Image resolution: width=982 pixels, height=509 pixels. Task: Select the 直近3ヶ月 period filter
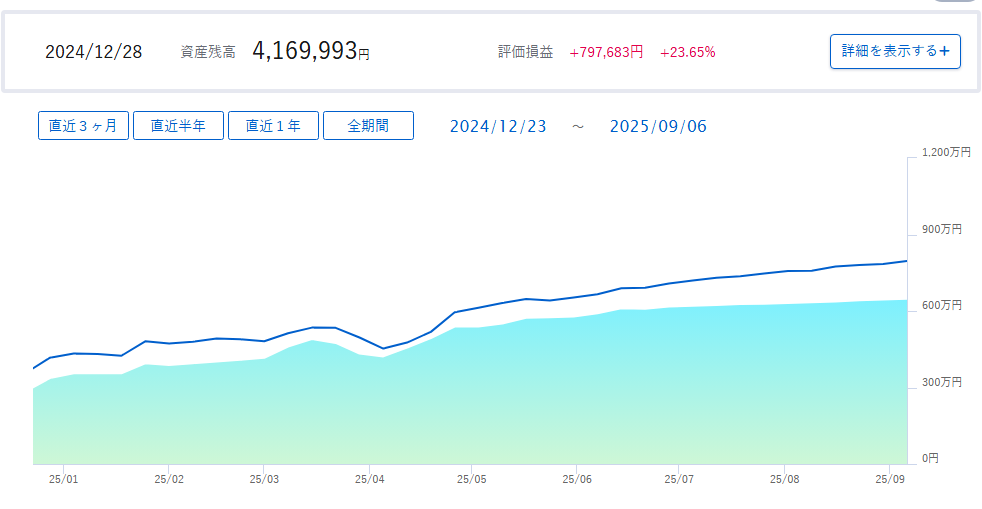[x=83, y=126]
